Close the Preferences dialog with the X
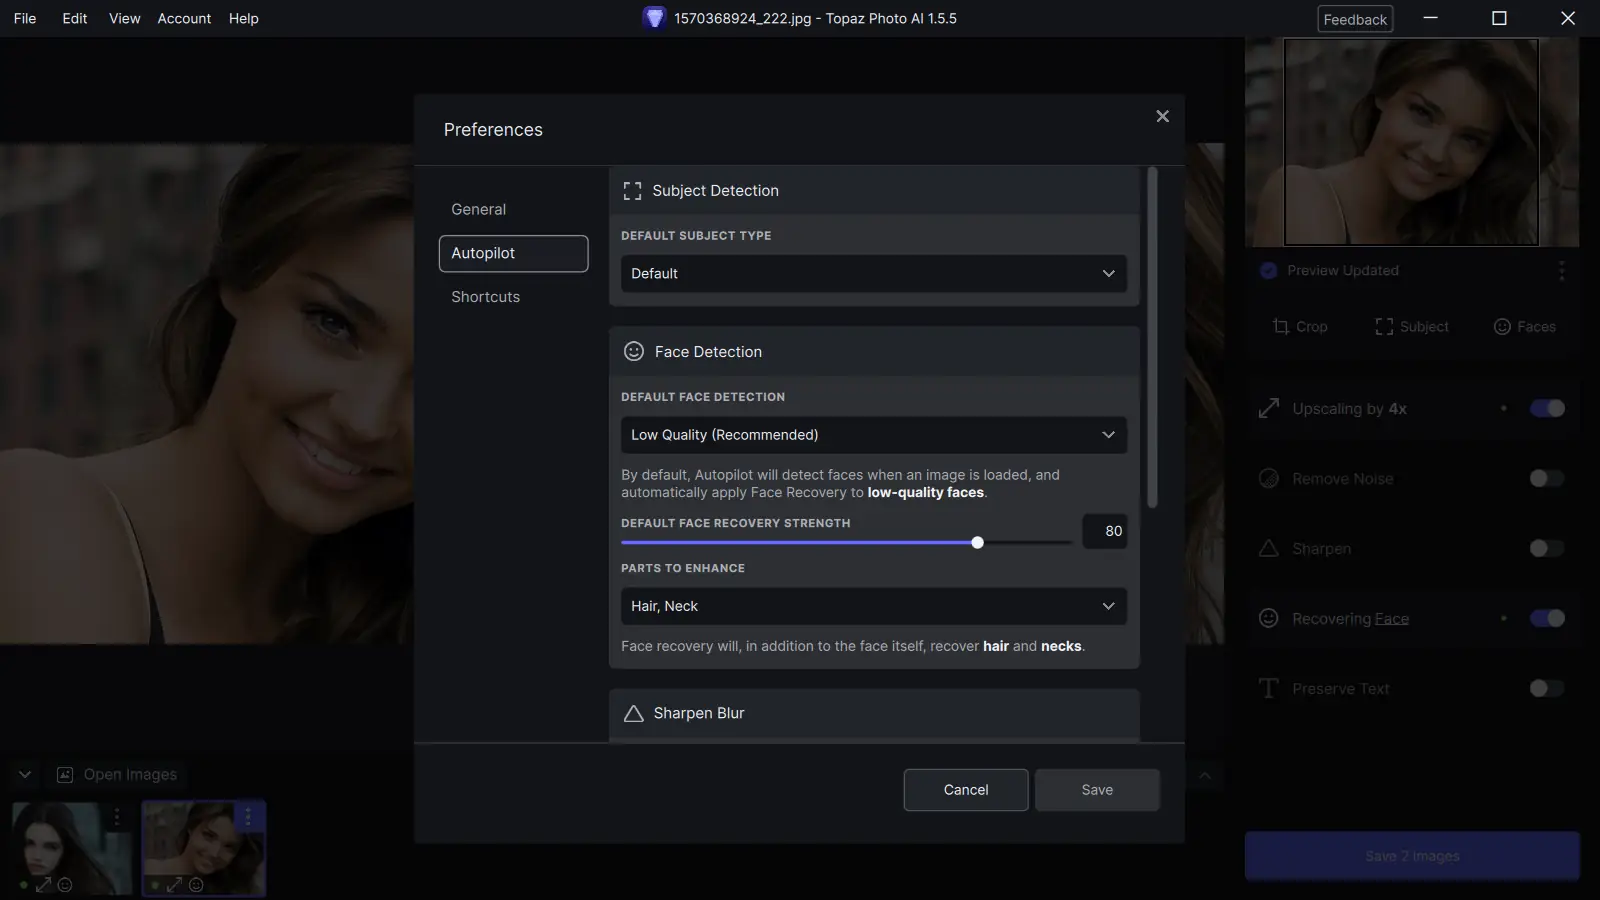1600x900 pixels. (1162, 116)
